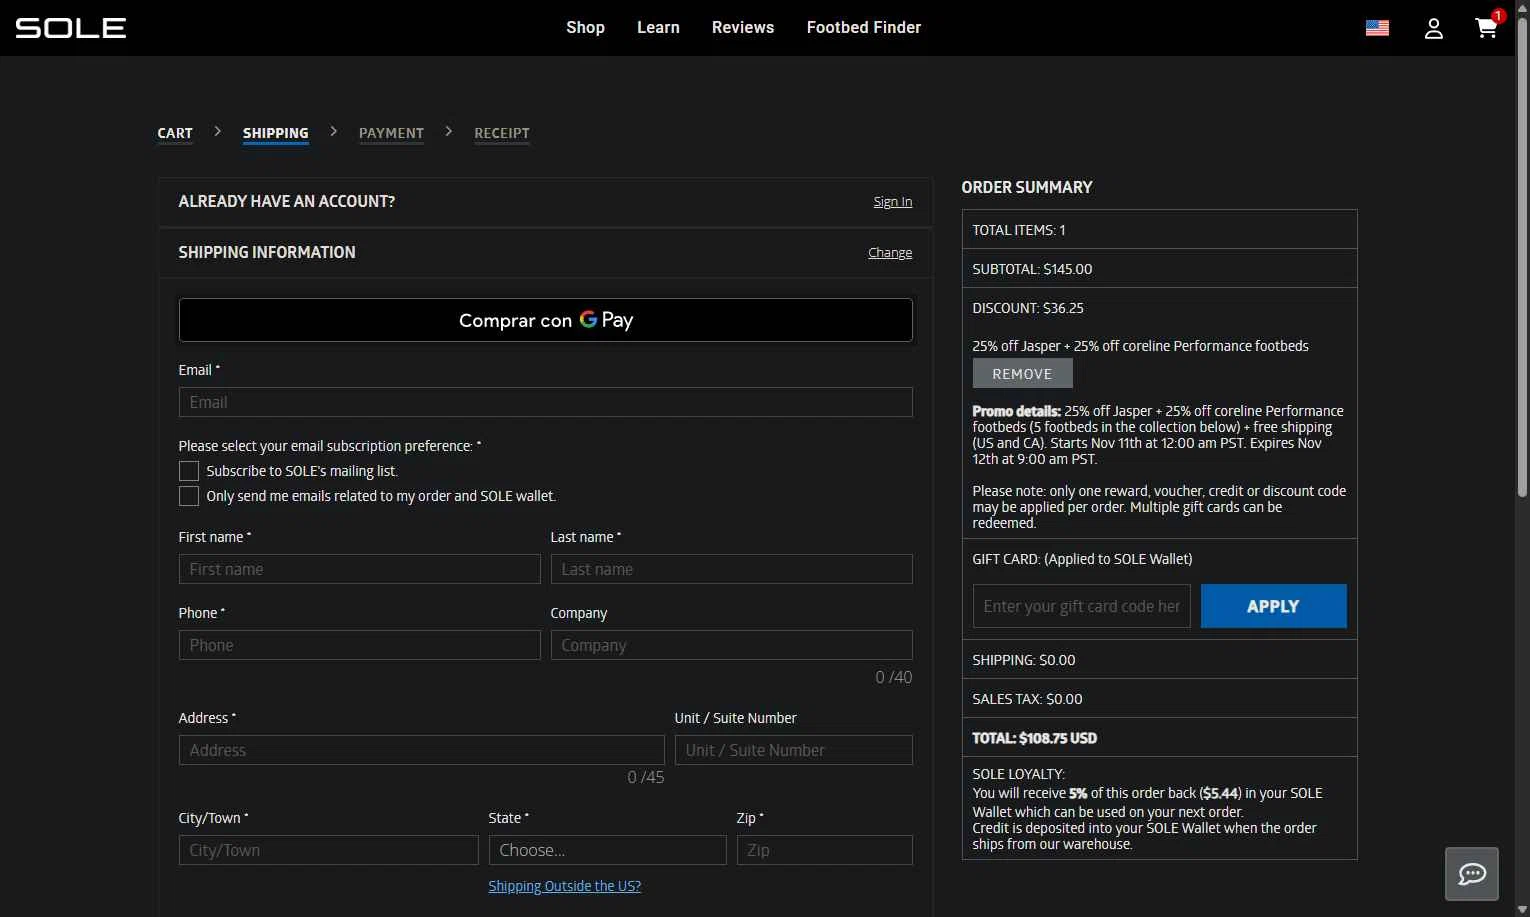Pay with Comprar con G Pay
Image resolution: width=1530 pixels, height=917 pixels.
(546, 320)
